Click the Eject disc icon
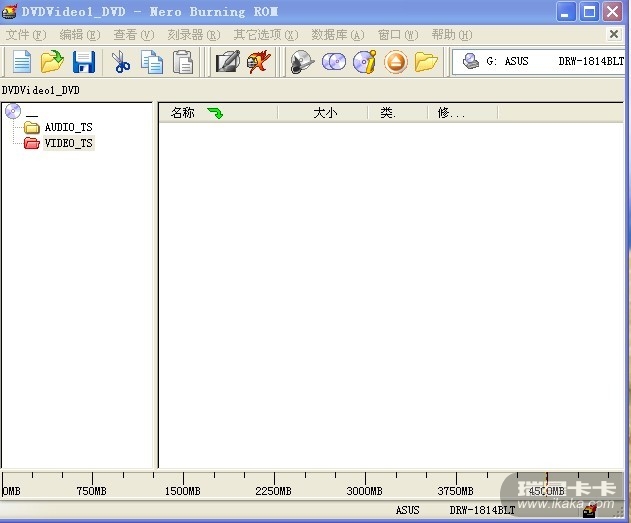 pyautogui.click(x=395, y=62)
